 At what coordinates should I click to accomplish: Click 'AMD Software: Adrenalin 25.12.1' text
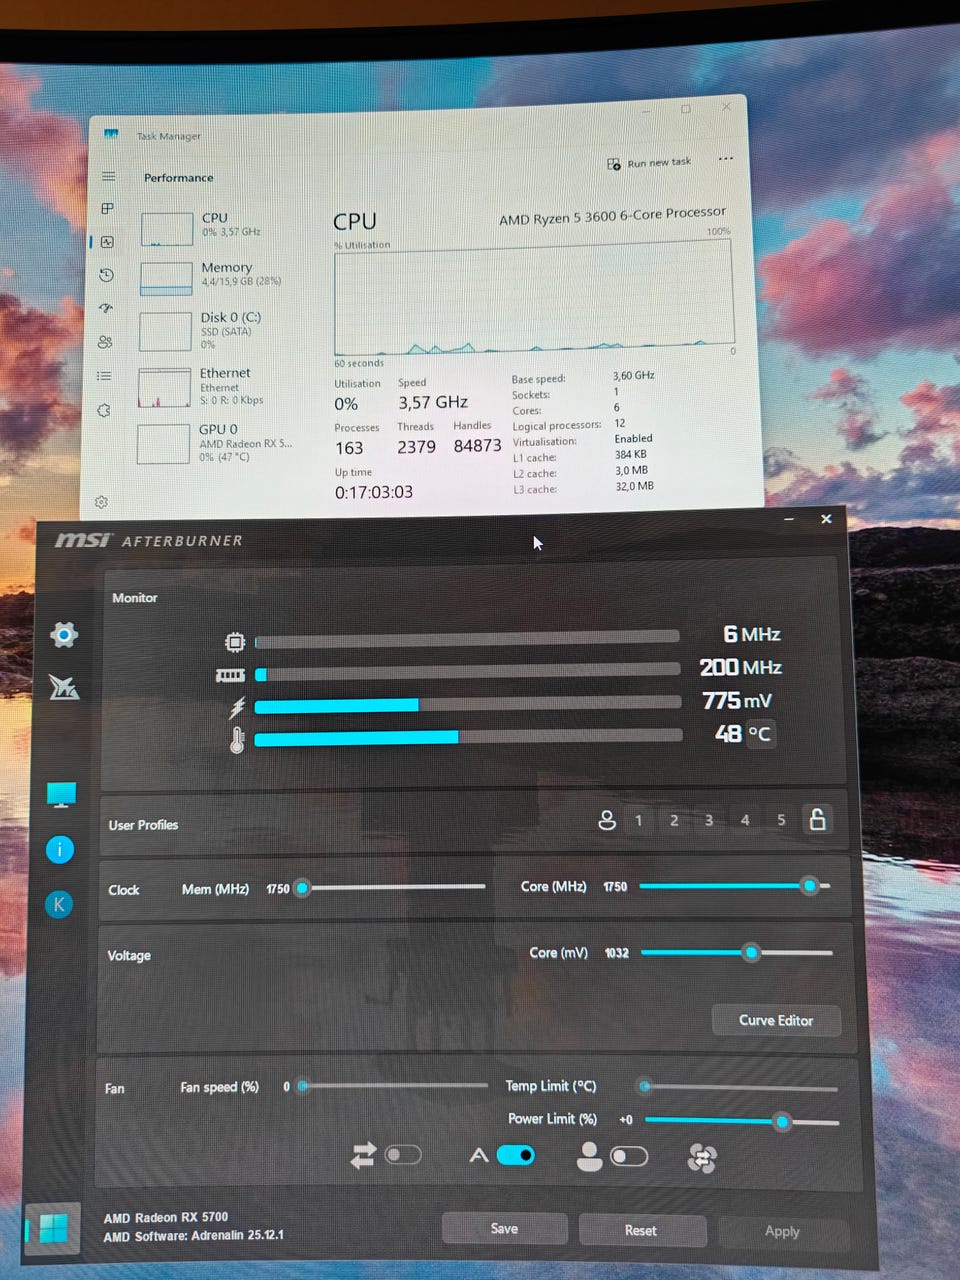tap(194, 1236)
